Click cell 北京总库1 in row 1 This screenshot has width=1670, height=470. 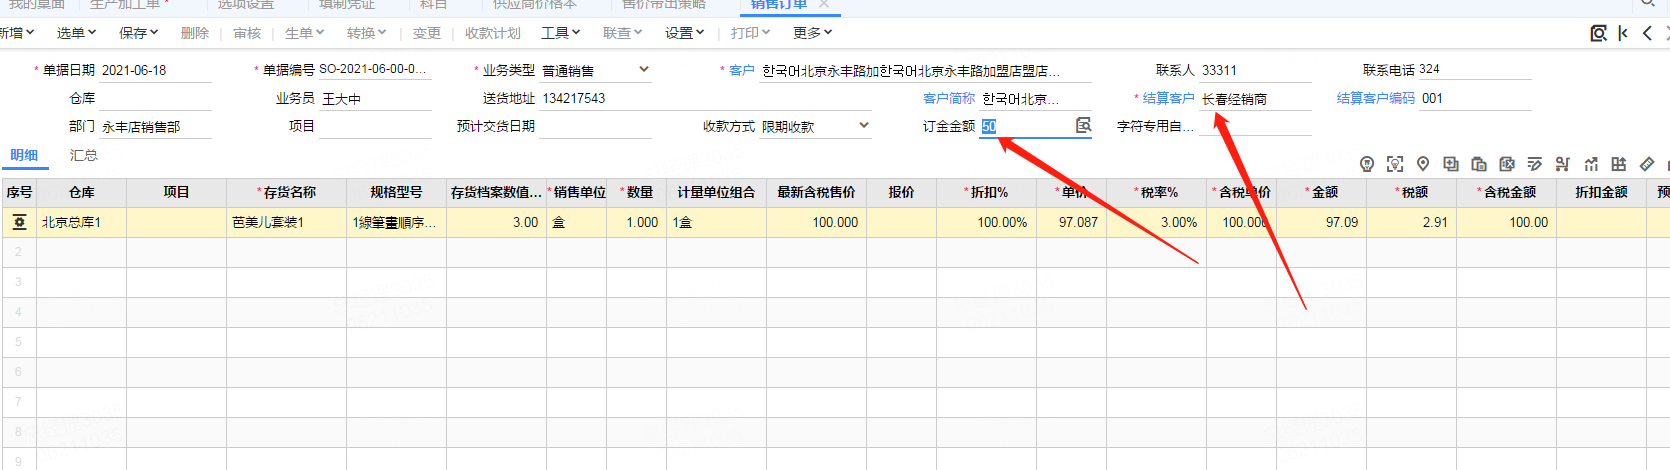tap(82, 222)
